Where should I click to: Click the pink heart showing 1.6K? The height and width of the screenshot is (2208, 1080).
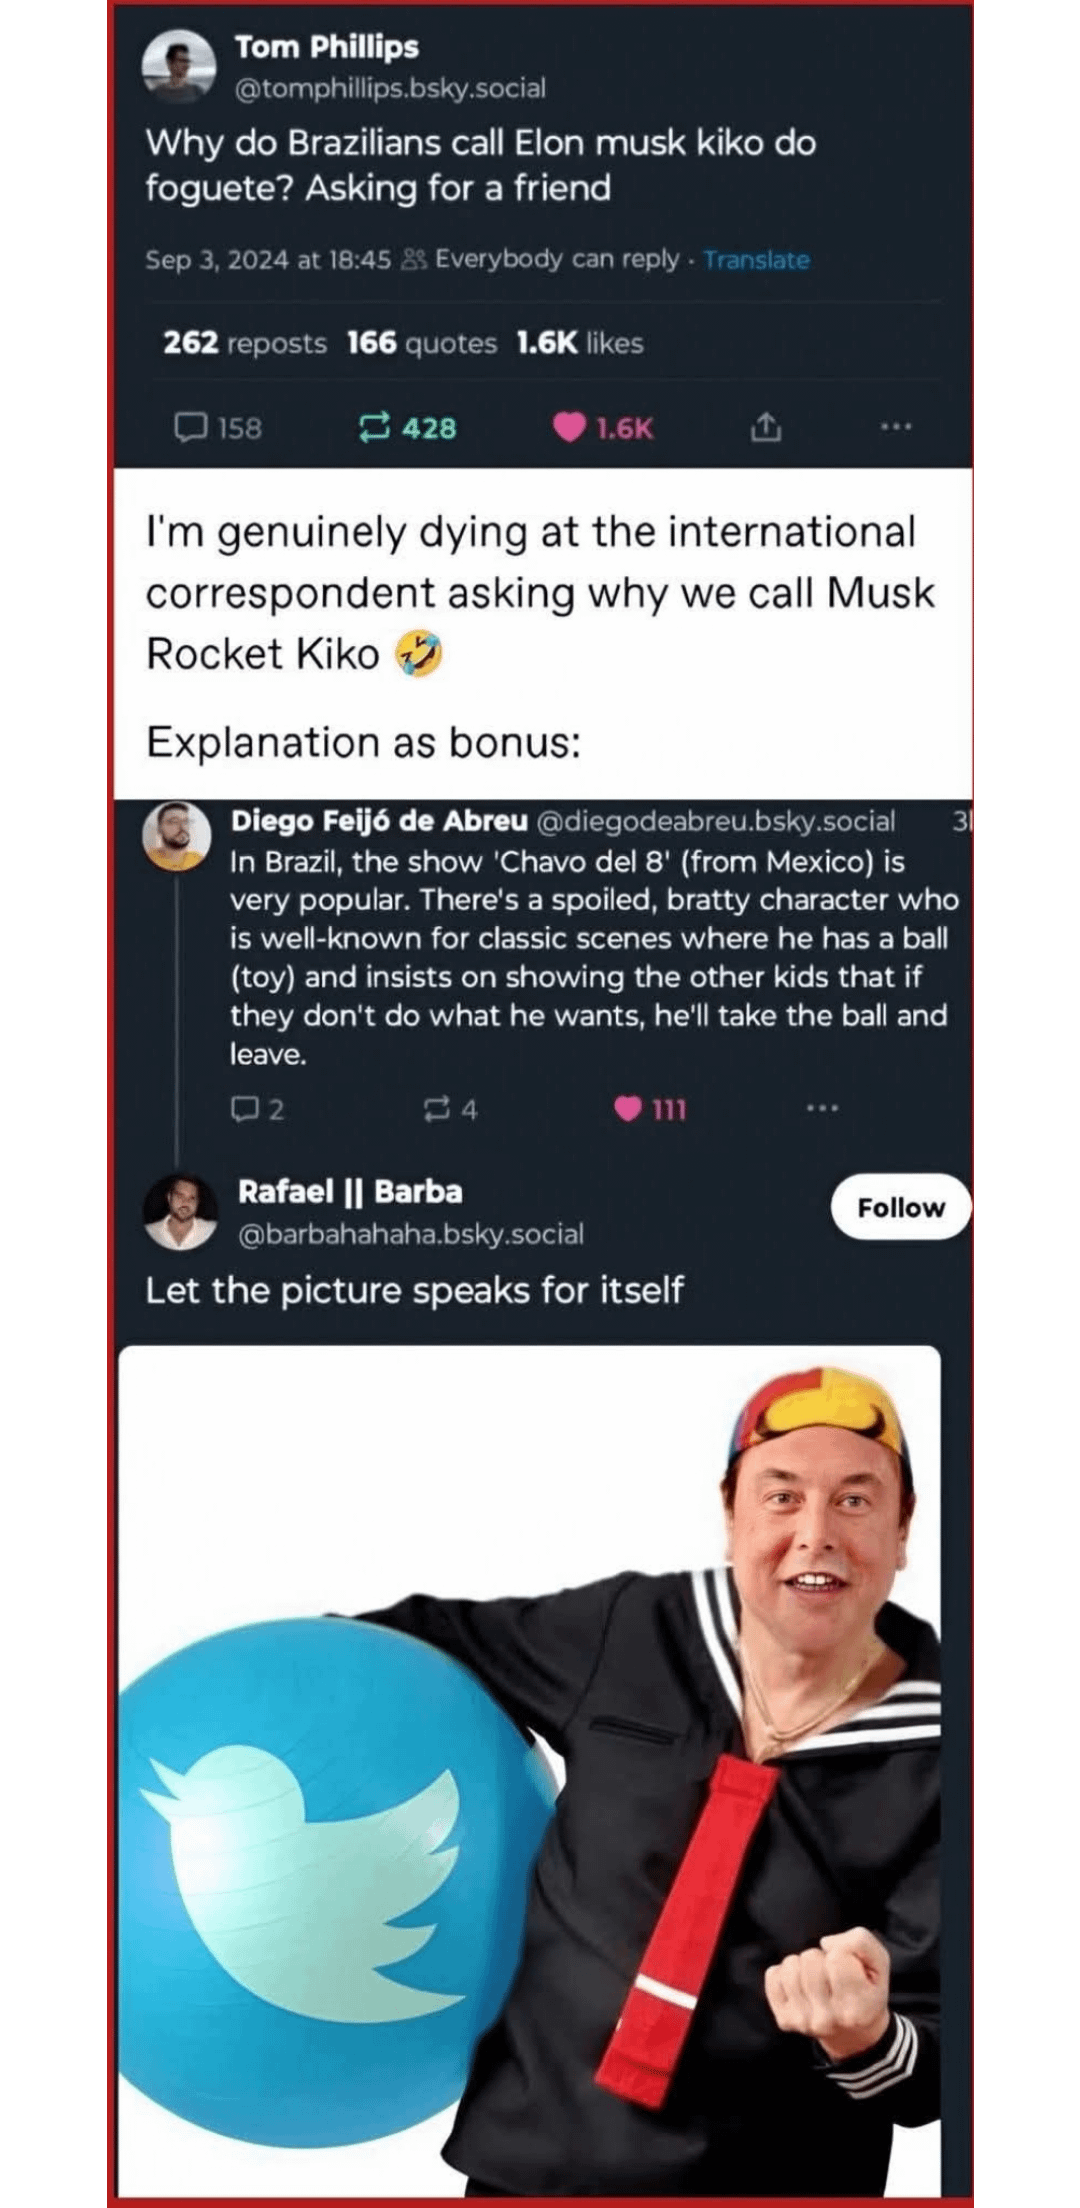click(569, 428)
